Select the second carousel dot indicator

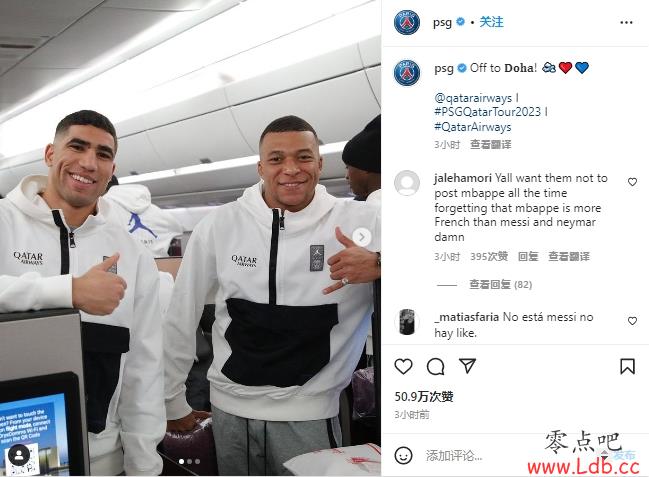190,461
